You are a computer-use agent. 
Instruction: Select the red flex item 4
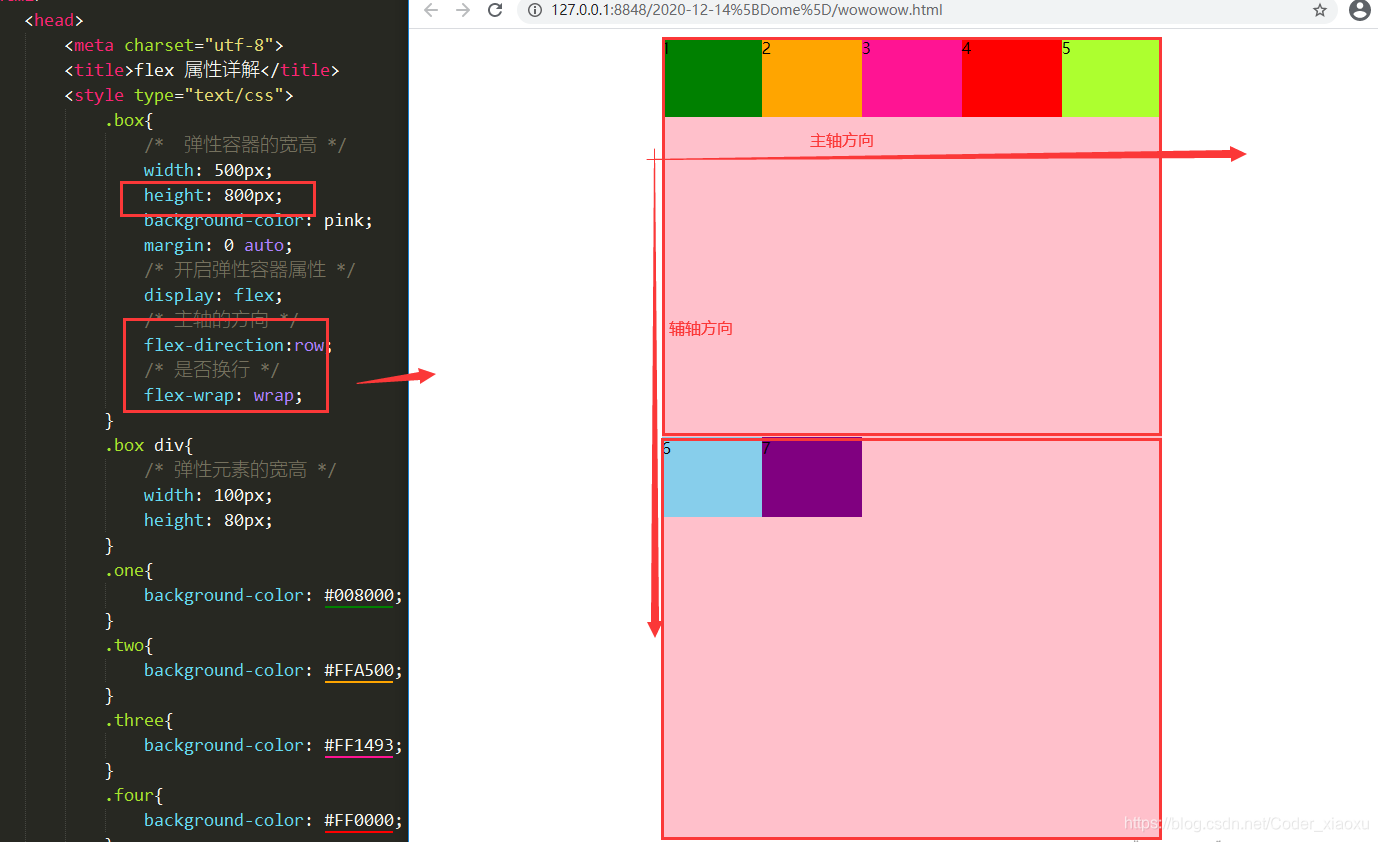point(1012,79)
